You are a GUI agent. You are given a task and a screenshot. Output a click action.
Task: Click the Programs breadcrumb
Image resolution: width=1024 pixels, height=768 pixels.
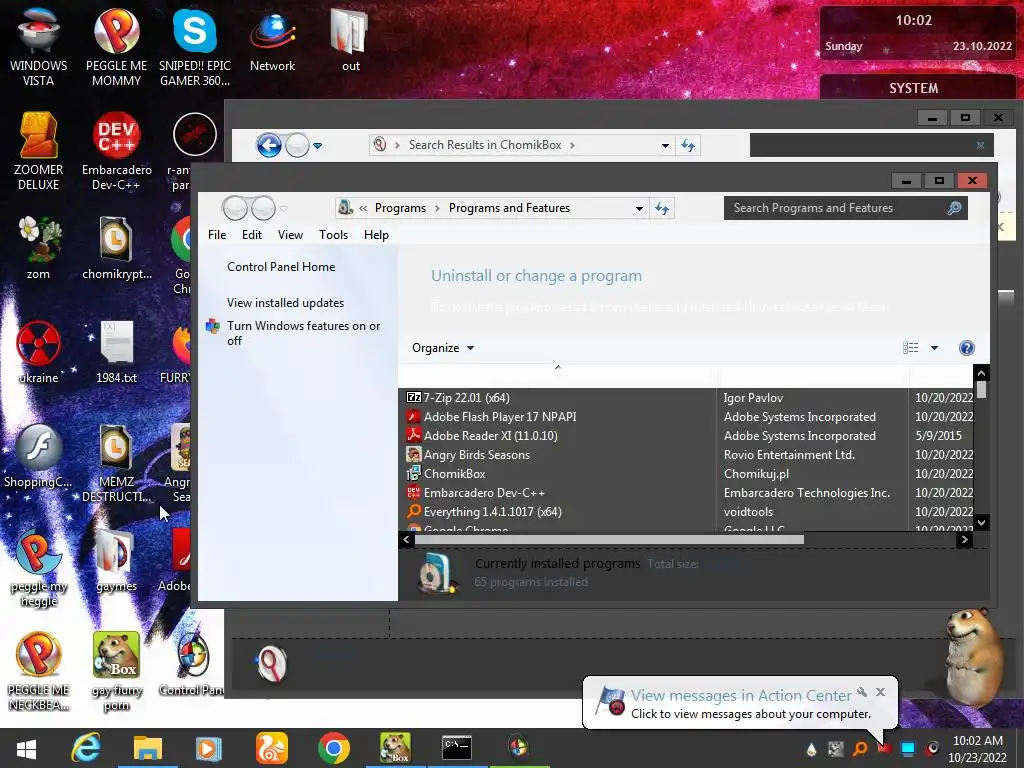click(400, 208)
